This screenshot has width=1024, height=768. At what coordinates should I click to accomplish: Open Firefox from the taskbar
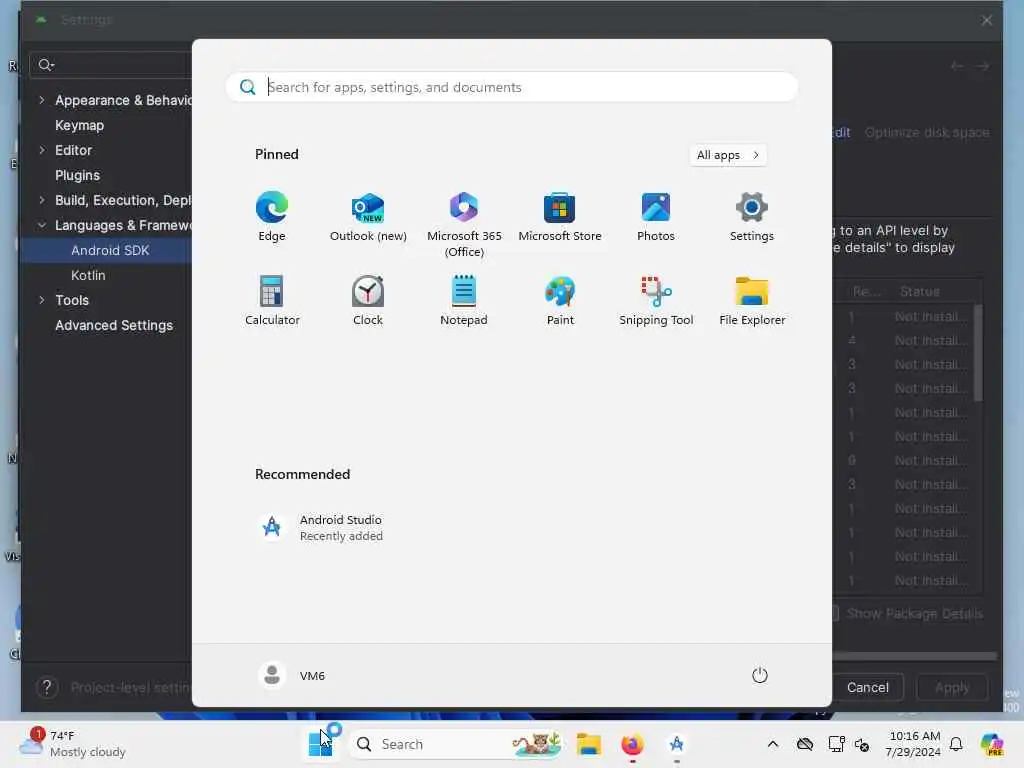tap(632, 744)
